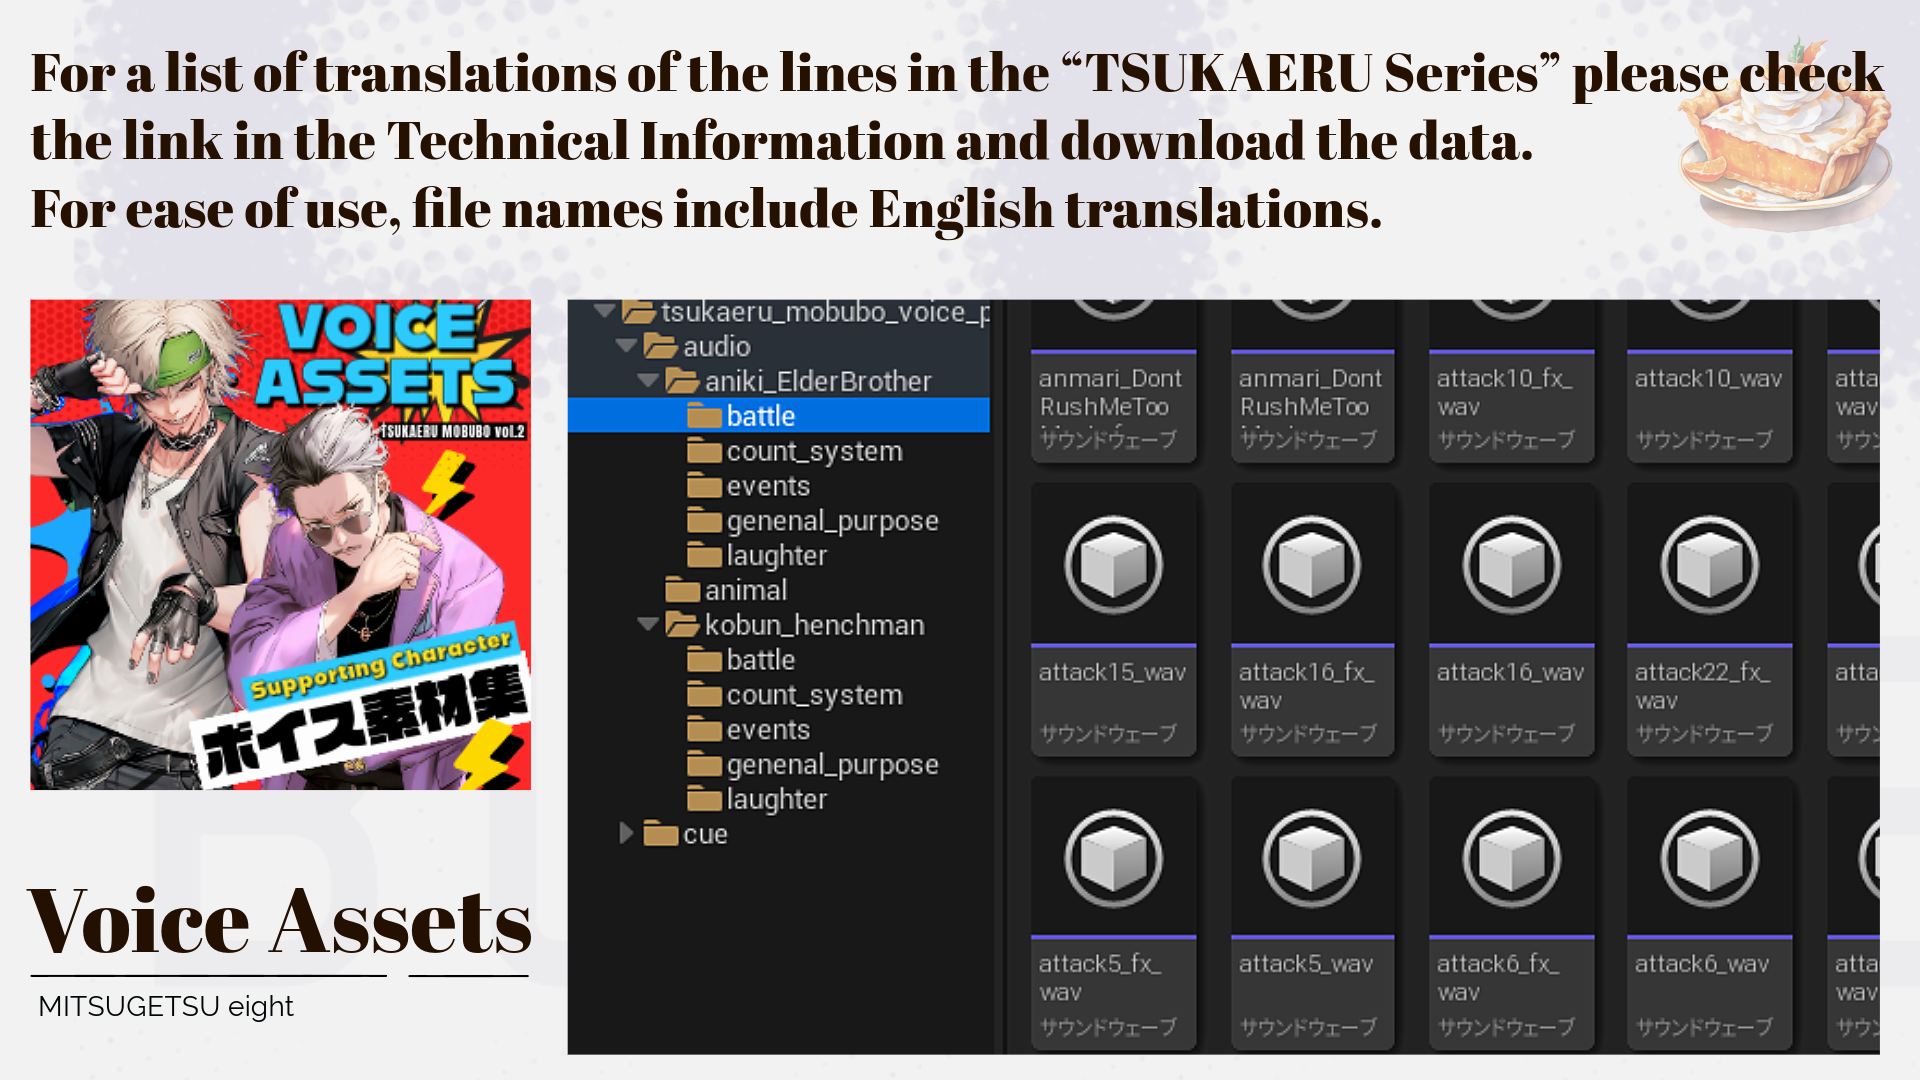This screenshot has height=1080, width=1920.
Task: Open genenal_purpose folder under aniki_ElderBrother
Action: pos(813,521)
